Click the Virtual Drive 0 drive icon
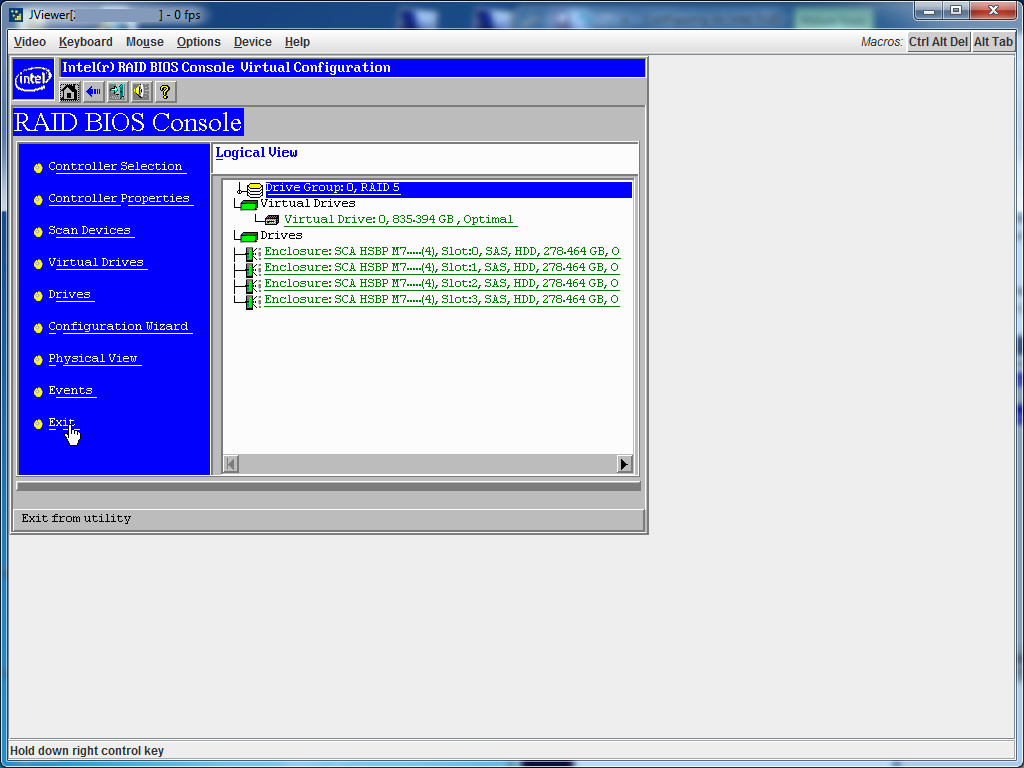Viewport: 1024px width, 768px height. point(272,220)
